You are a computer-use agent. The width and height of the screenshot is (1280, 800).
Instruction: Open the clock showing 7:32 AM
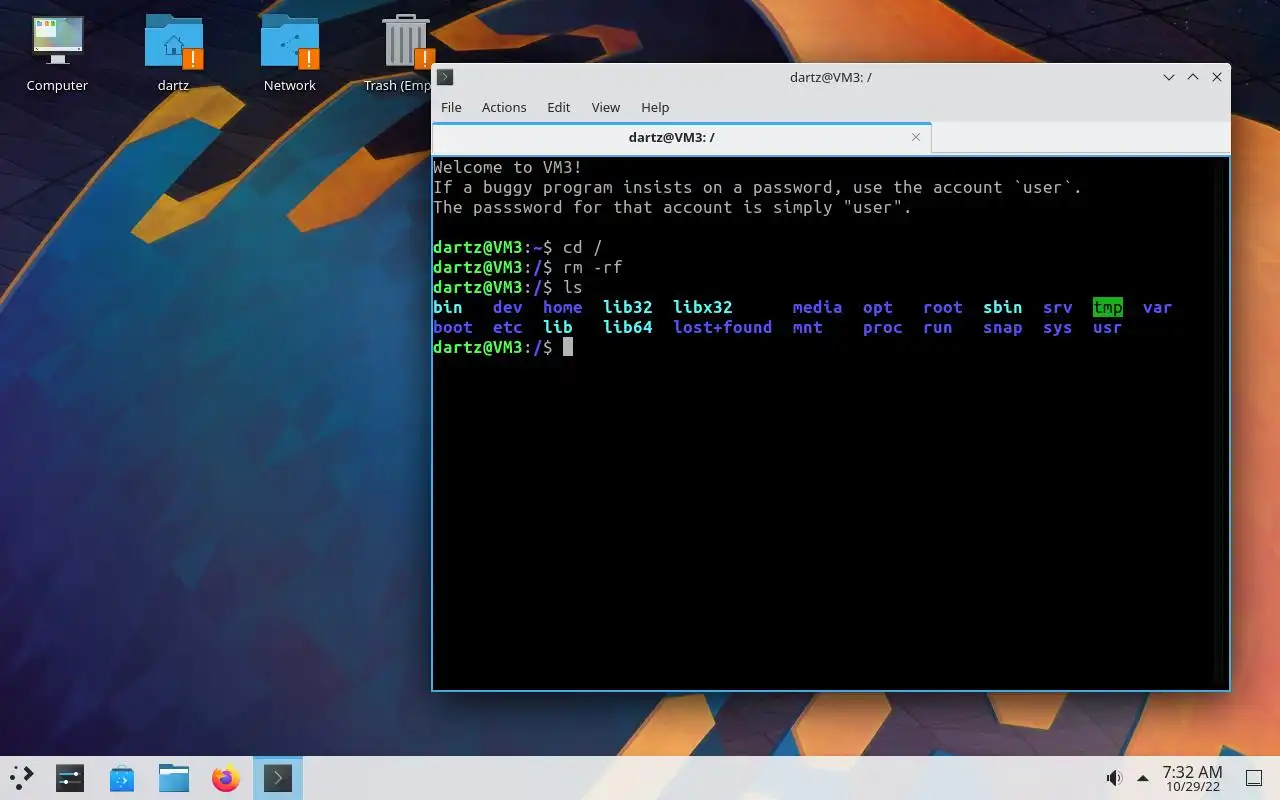pyautogui.click(x=1192, y=778)
